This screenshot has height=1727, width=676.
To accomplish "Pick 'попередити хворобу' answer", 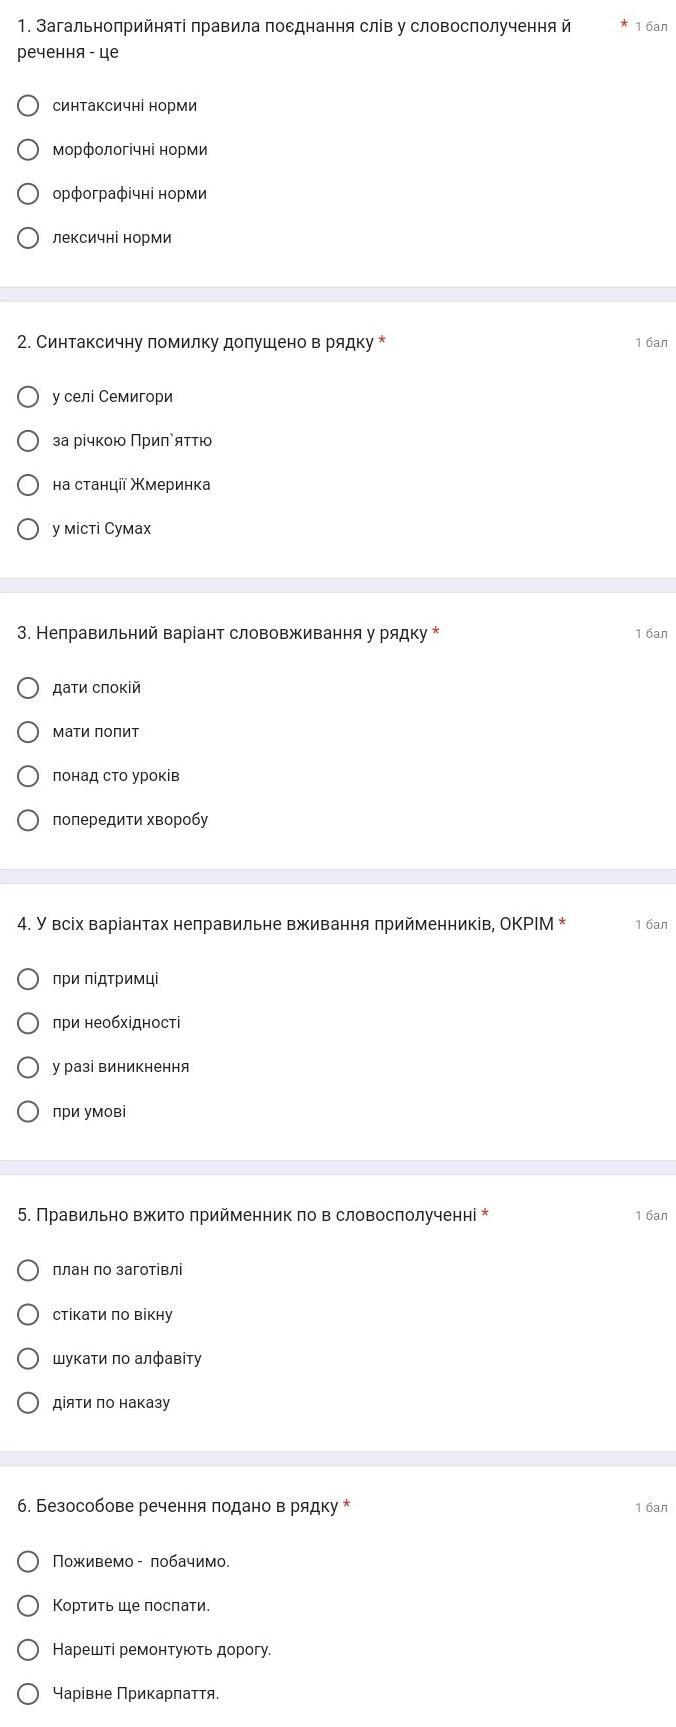I will (29, 820).
